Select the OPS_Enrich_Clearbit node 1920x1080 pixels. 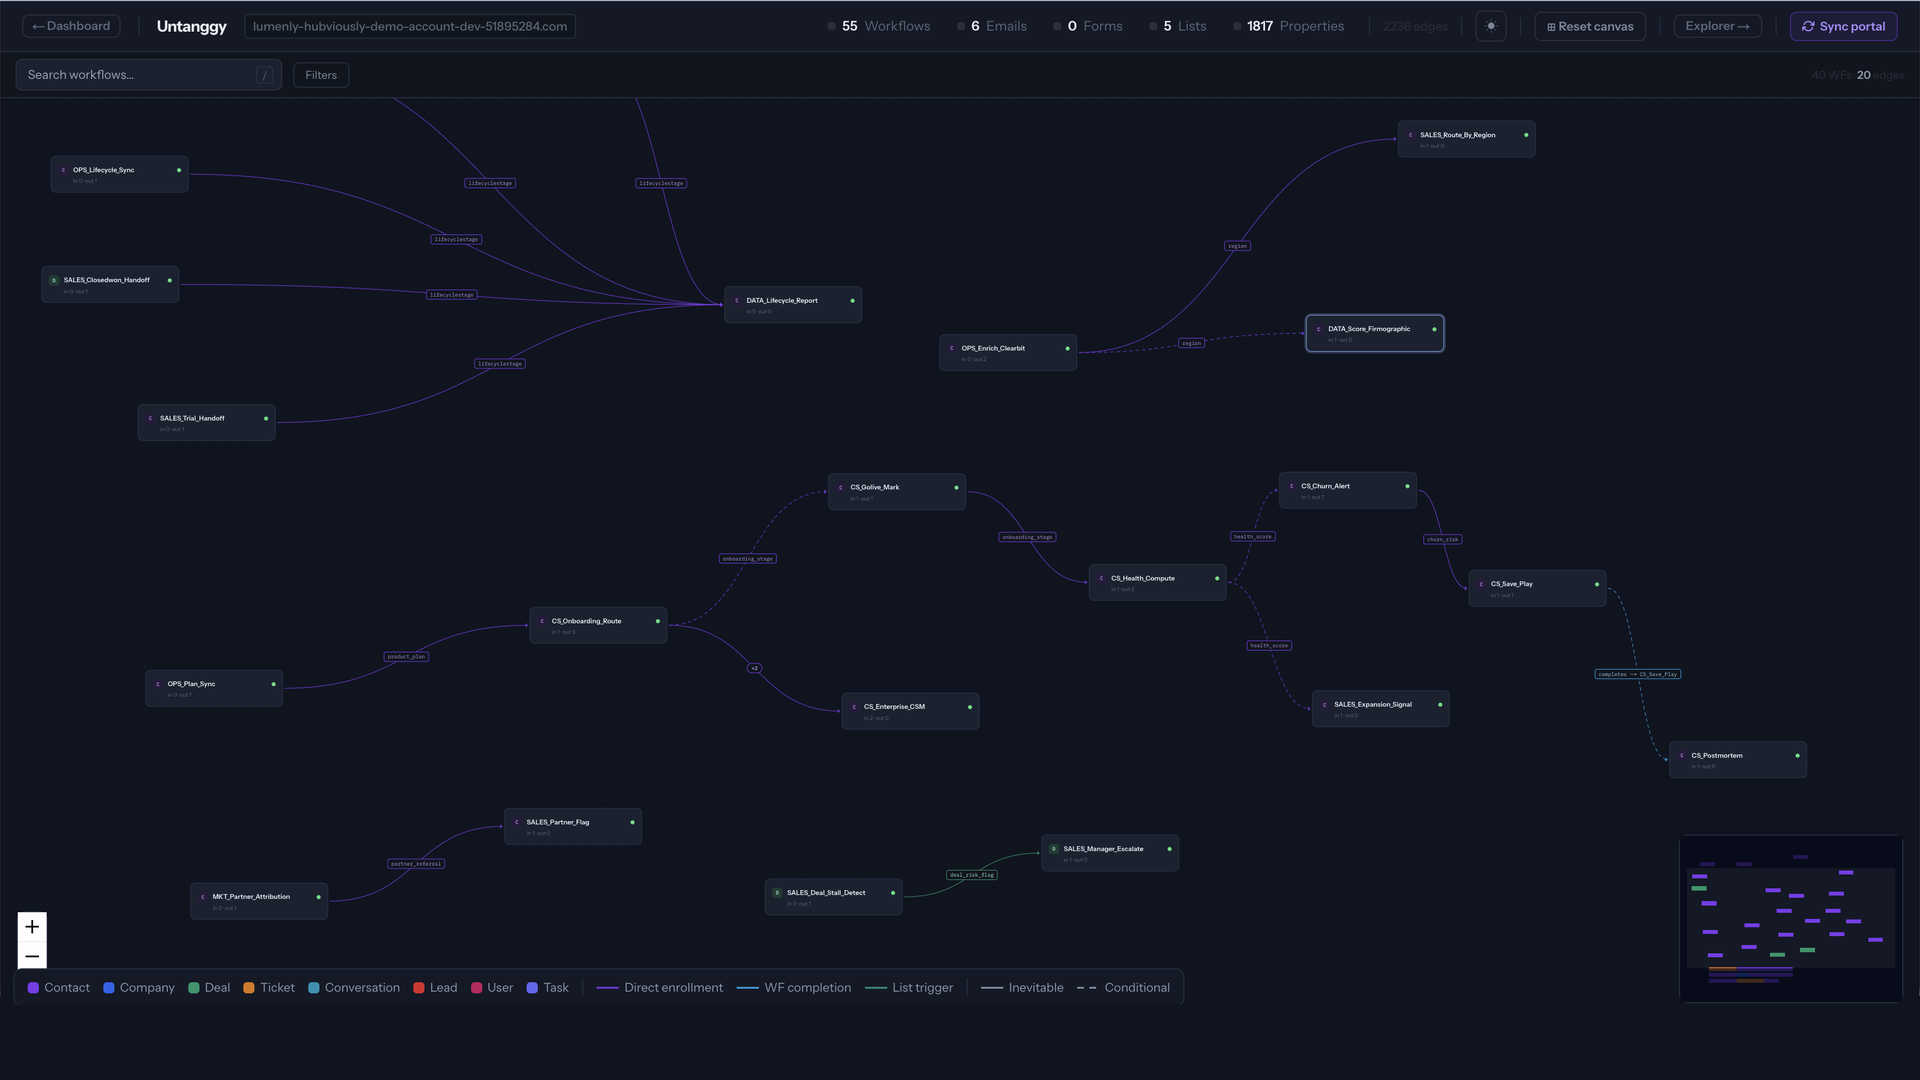click(1008, 353)
